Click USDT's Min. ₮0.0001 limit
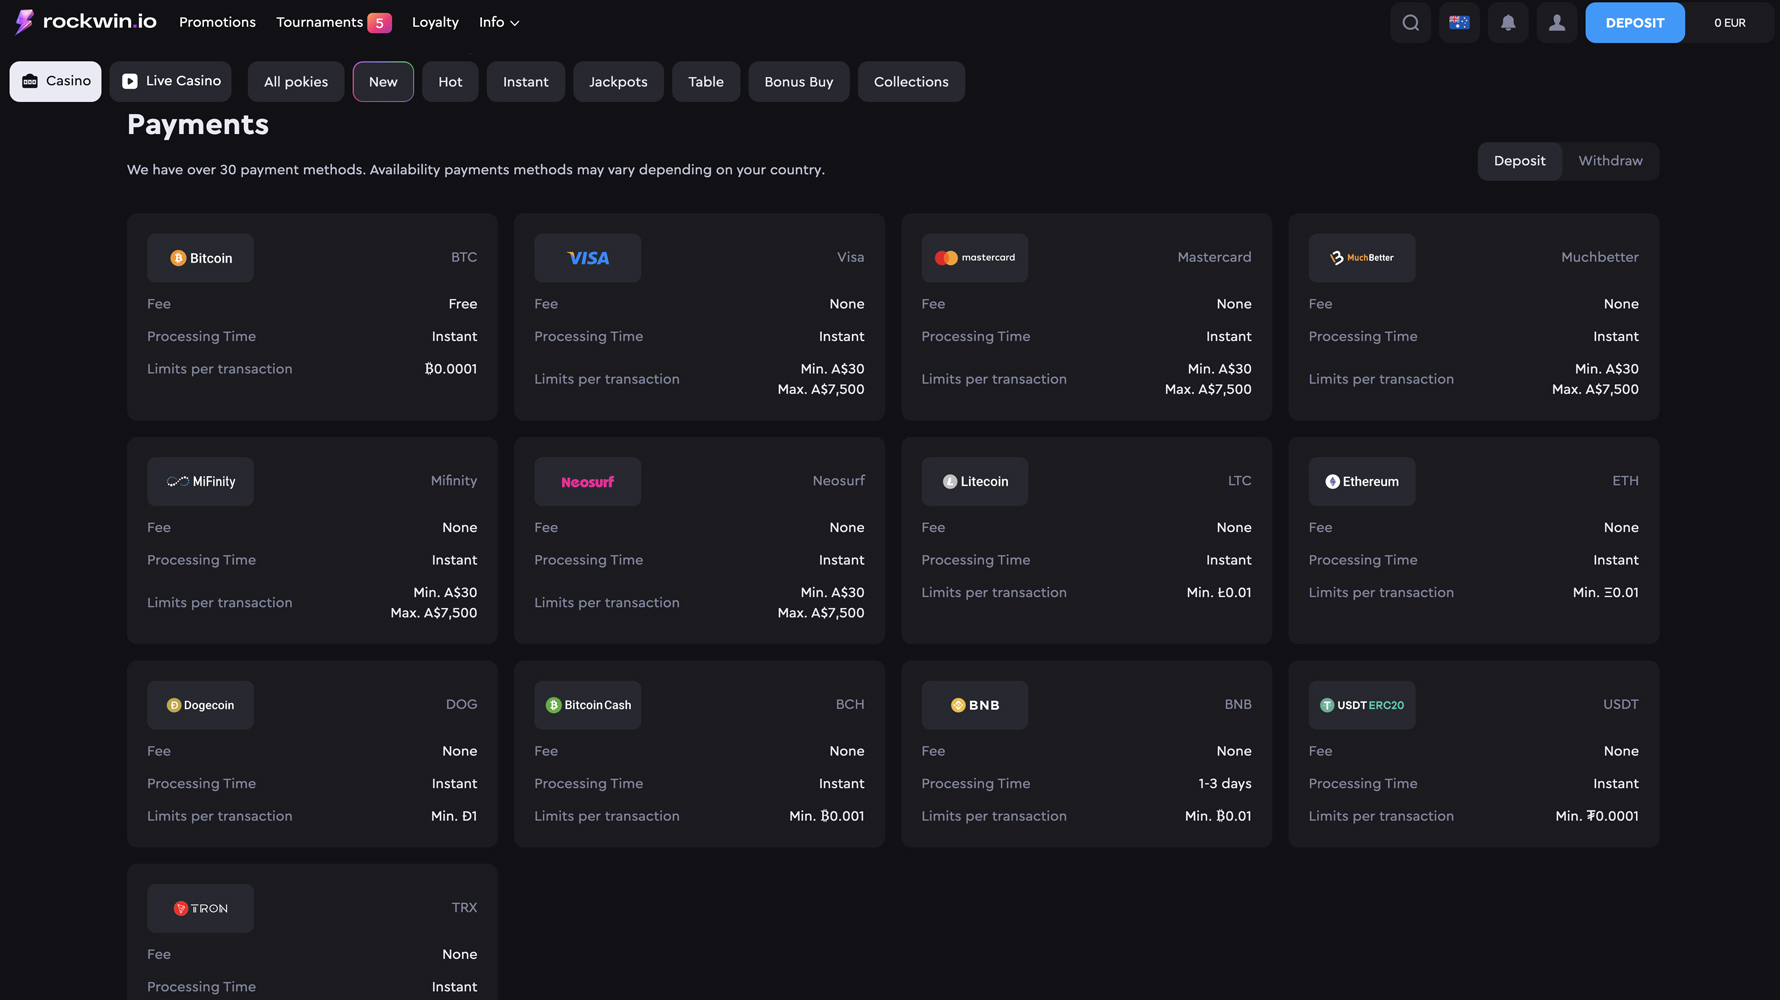Viewport: 1780px width, 1000px height. (x=1597, y=816)
